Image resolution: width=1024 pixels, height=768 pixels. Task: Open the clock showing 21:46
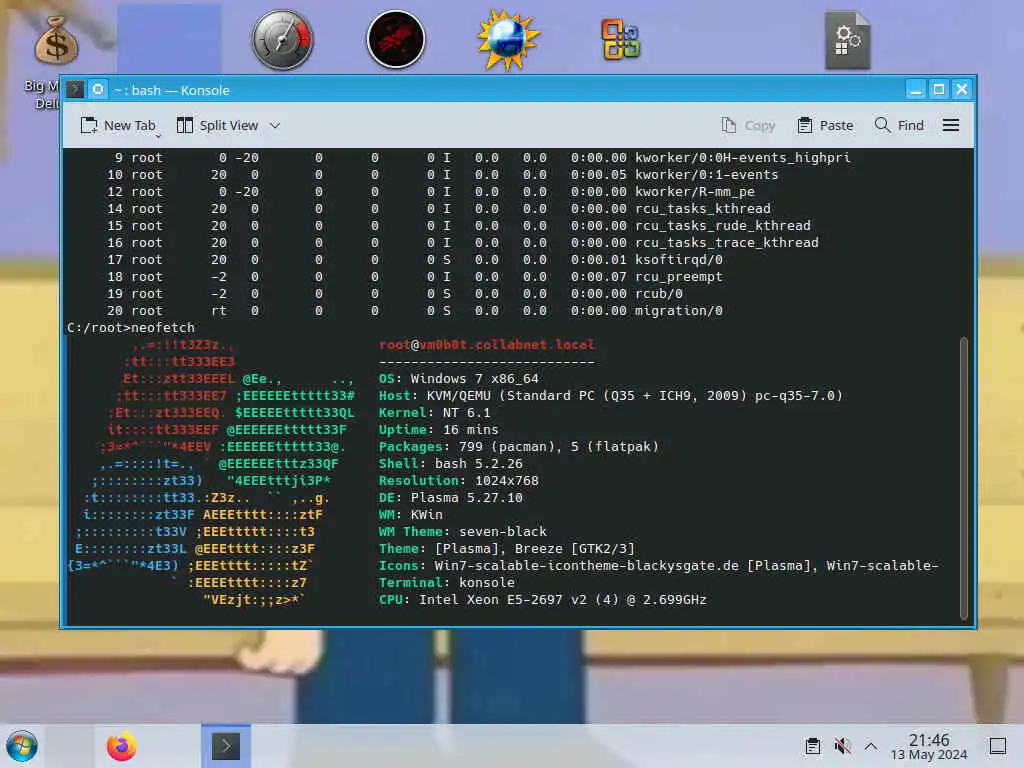pyautogui.click(x=929, y=746)
